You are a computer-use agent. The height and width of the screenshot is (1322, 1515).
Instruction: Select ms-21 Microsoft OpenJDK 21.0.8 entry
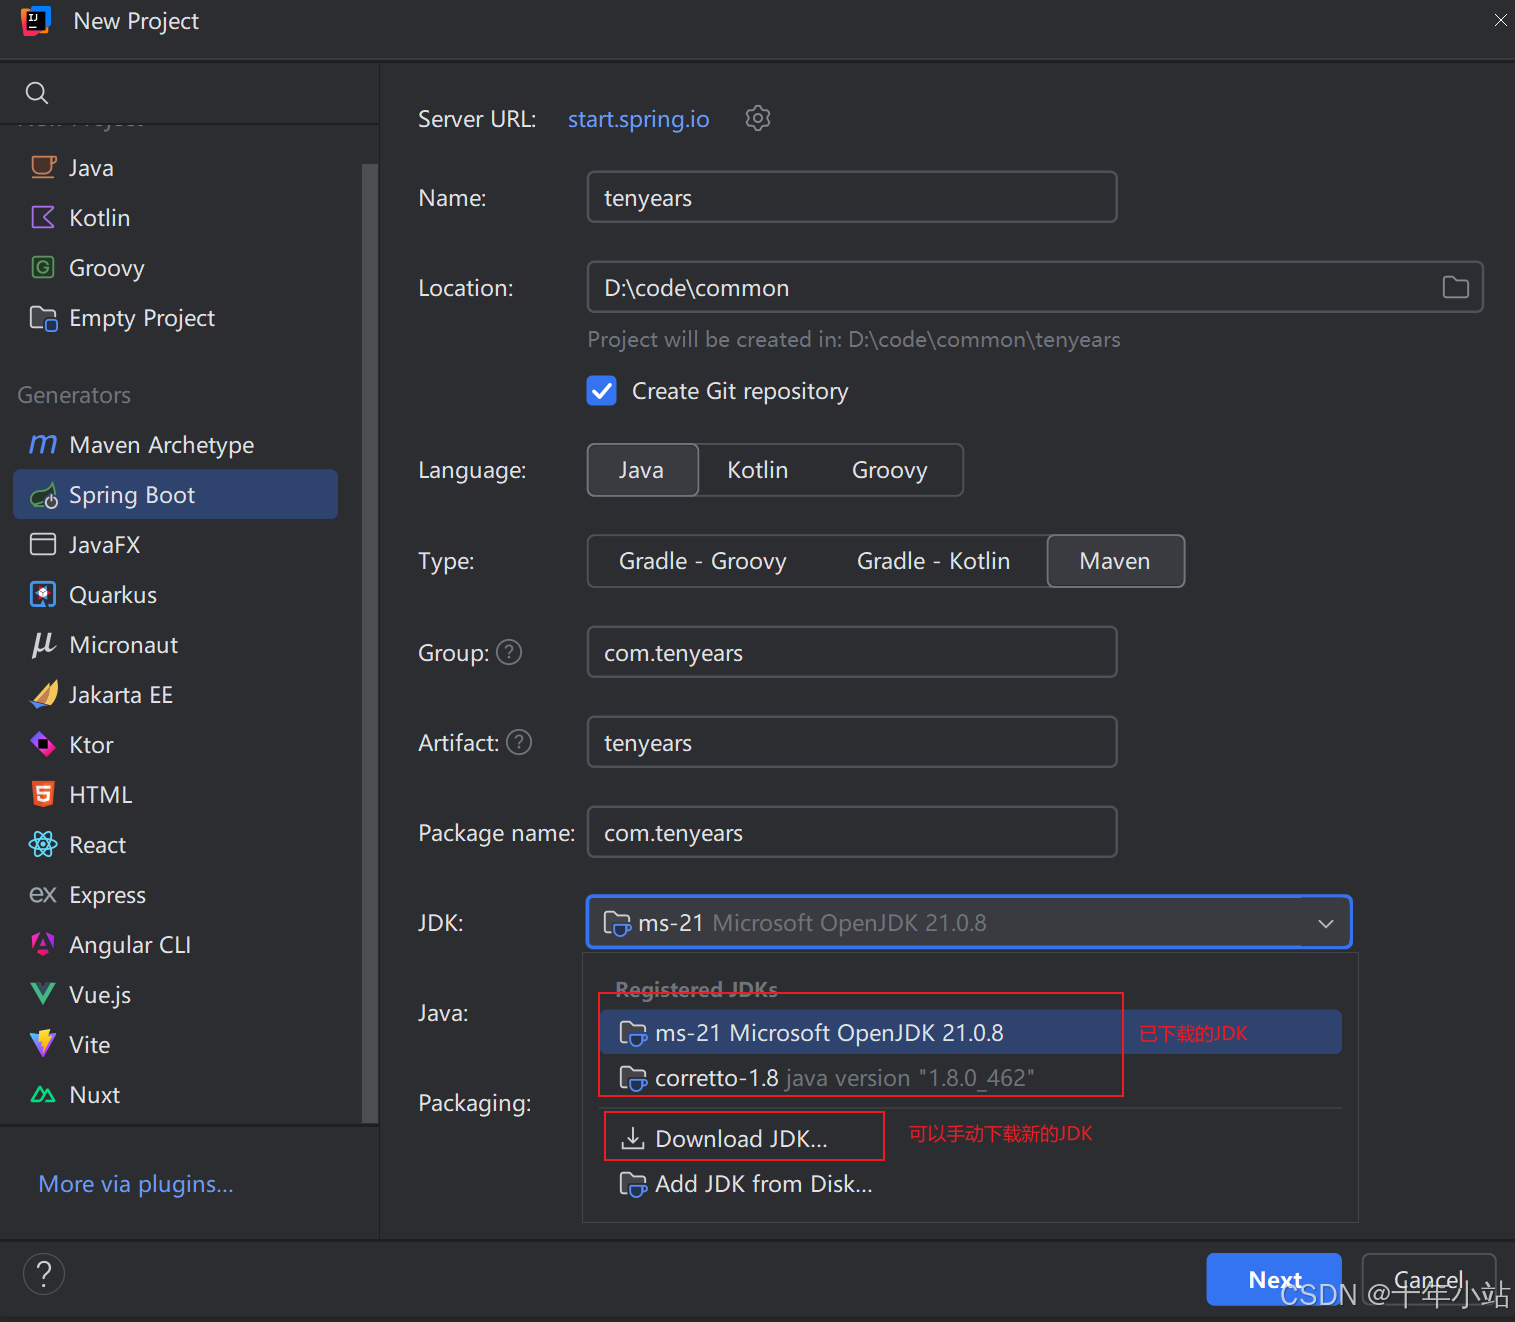971,1032
